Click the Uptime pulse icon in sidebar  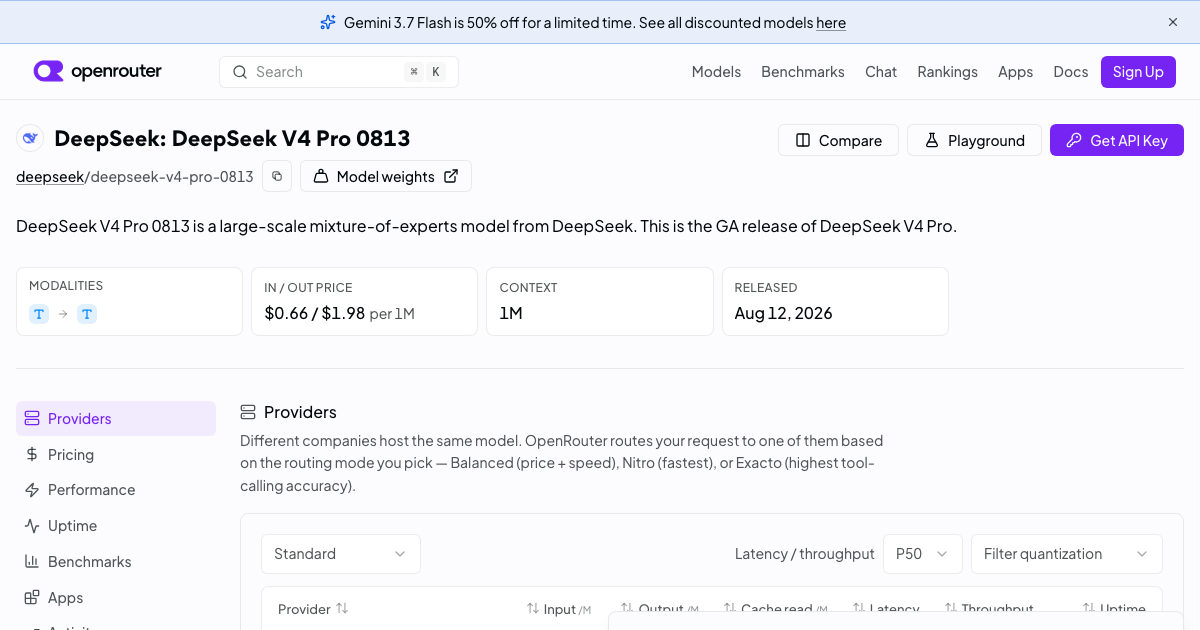[x=32, y=526]
